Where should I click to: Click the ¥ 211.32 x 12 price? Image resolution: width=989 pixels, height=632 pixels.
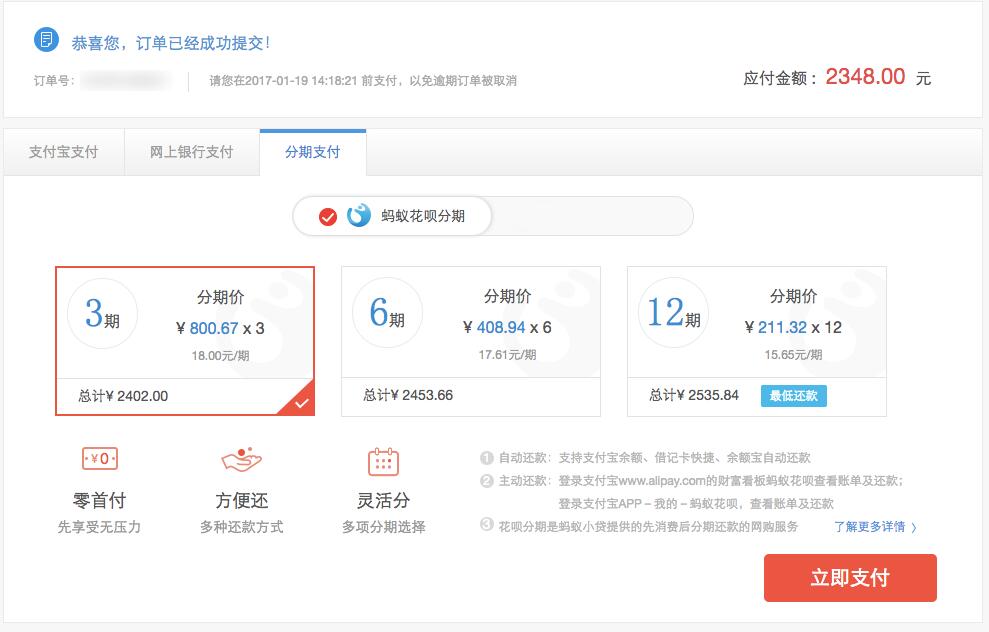(x=793, y=327)
